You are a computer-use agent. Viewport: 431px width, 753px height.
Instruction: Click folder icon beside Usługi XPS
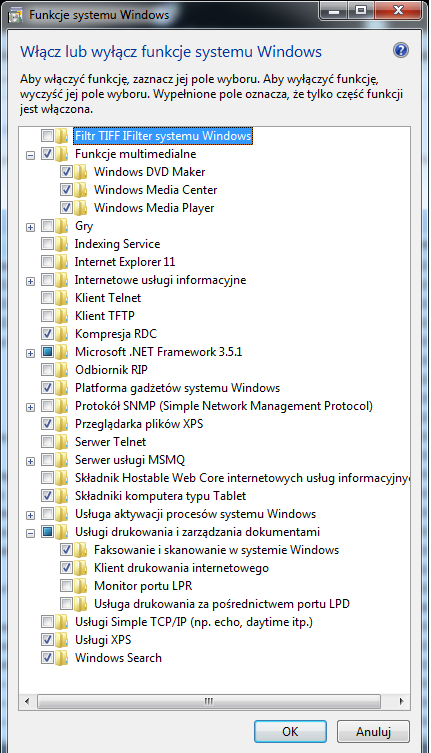[61, 640]
